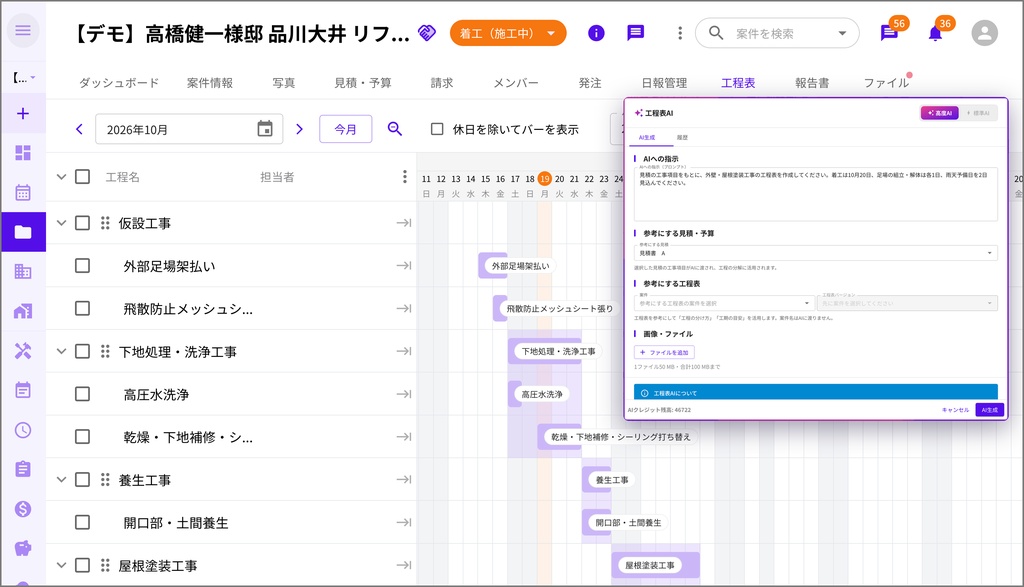Click indent arrow on 仮設工事 row
This screenshot has width=1024, height=587.
404,223
